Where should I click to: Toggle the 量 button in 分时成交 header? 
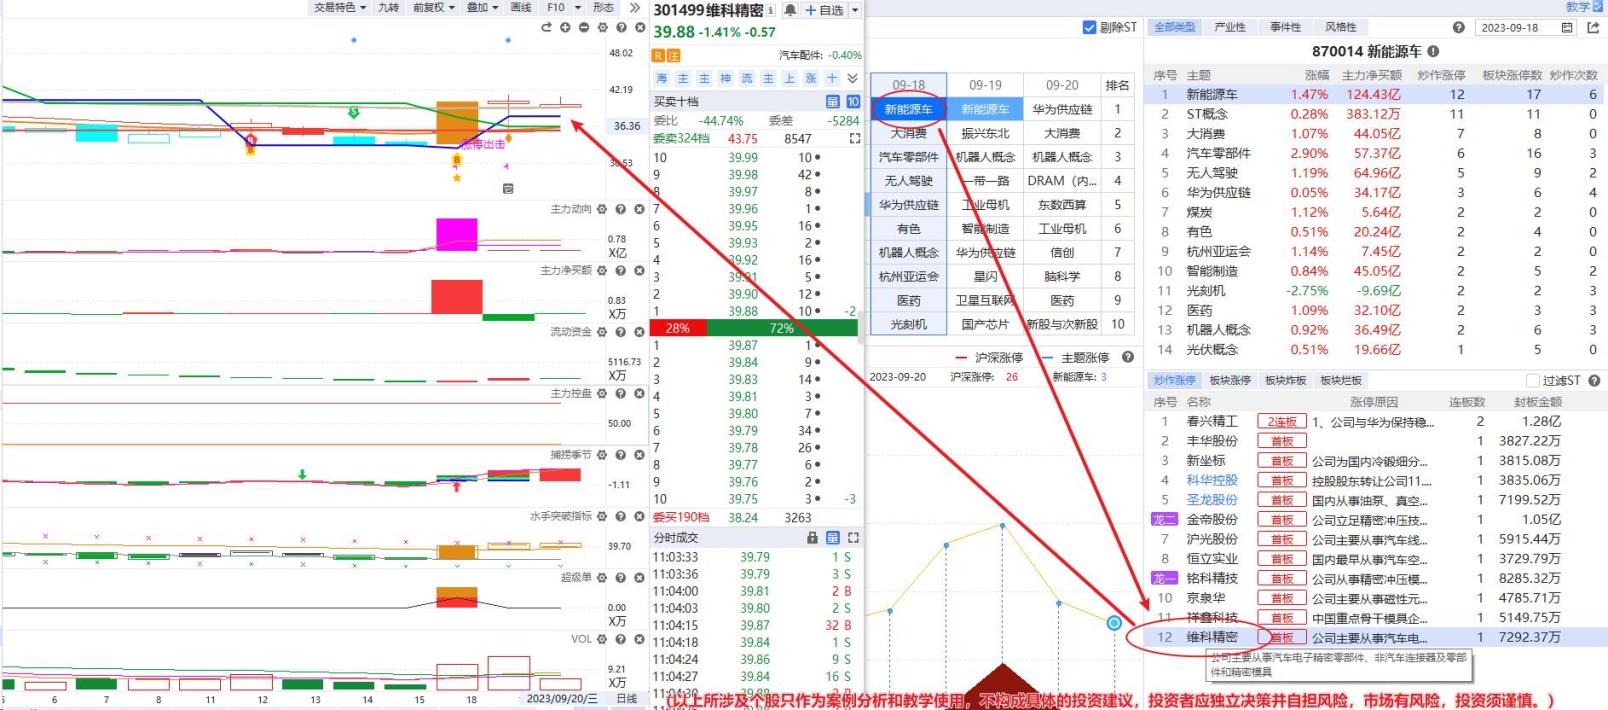(833, 538)
